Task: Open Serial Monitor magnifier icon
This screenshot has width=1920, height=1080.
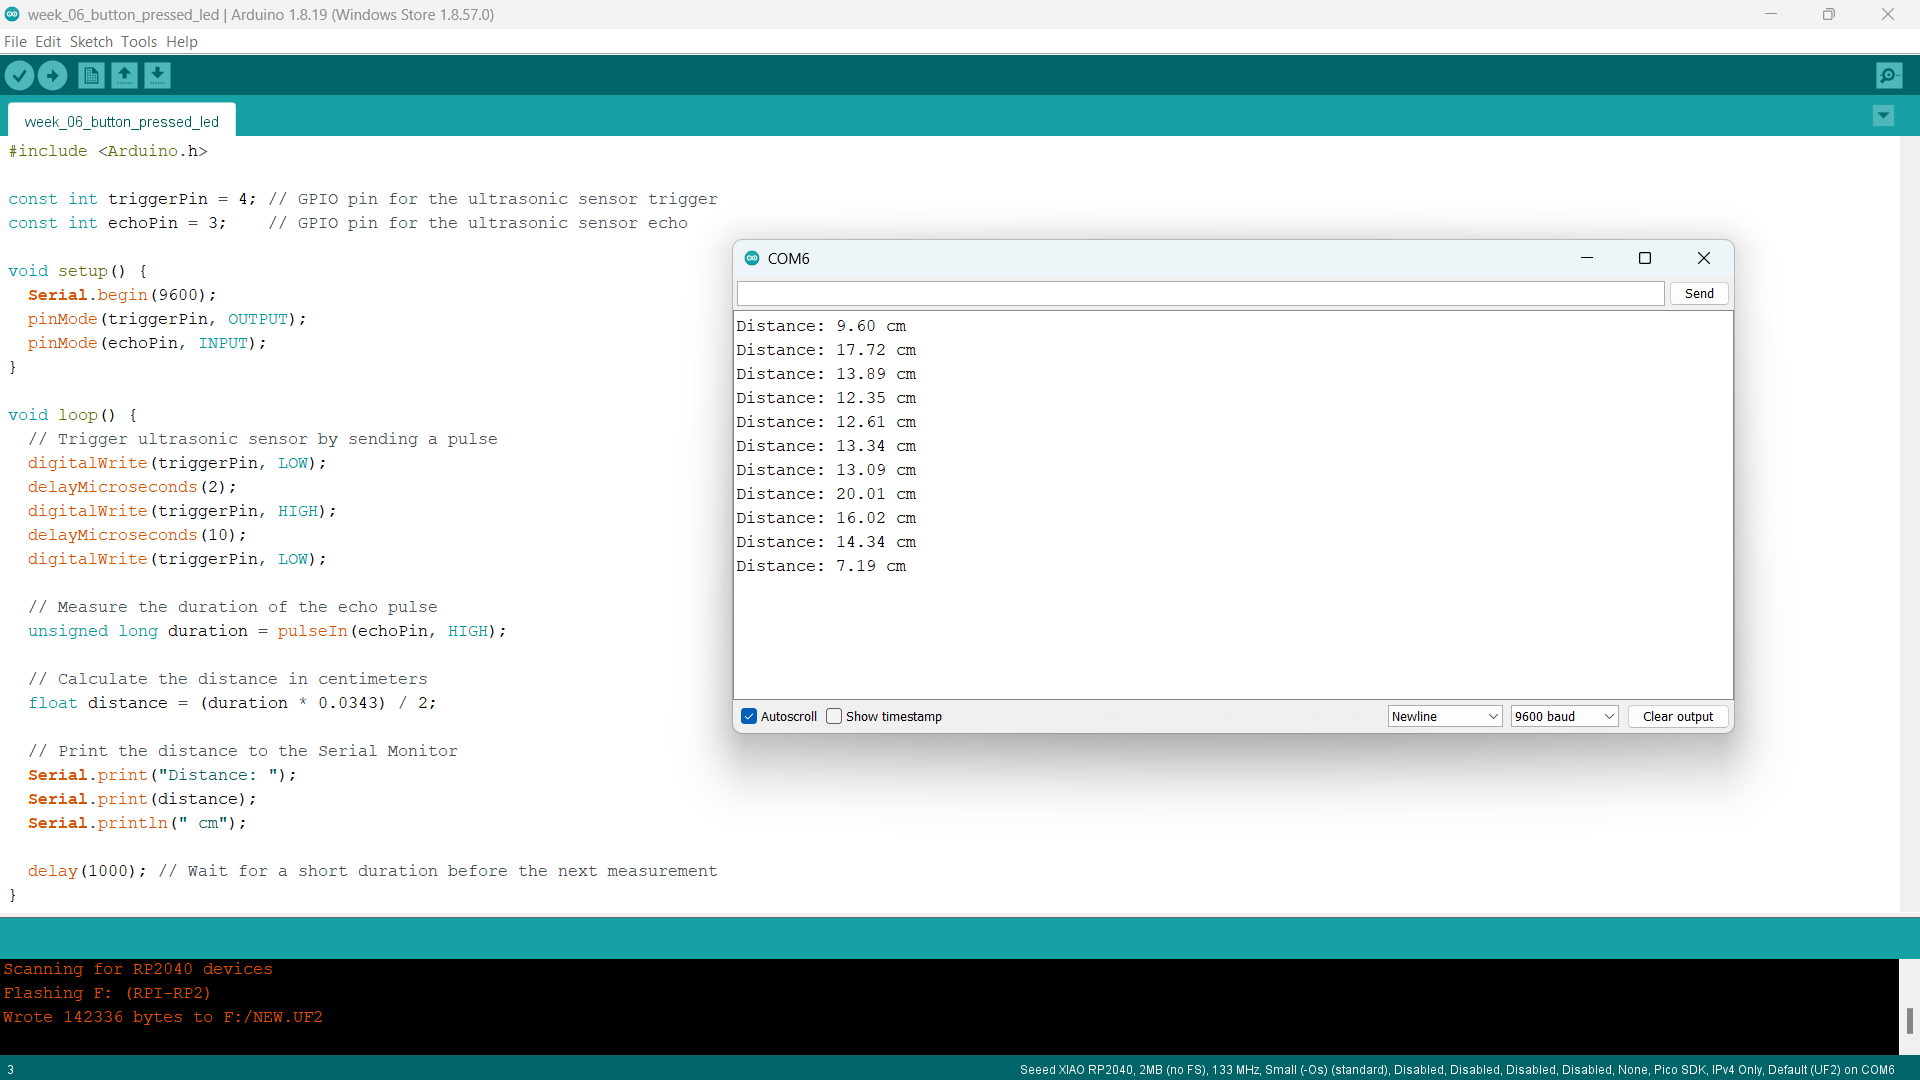Action: (1889, 75)
